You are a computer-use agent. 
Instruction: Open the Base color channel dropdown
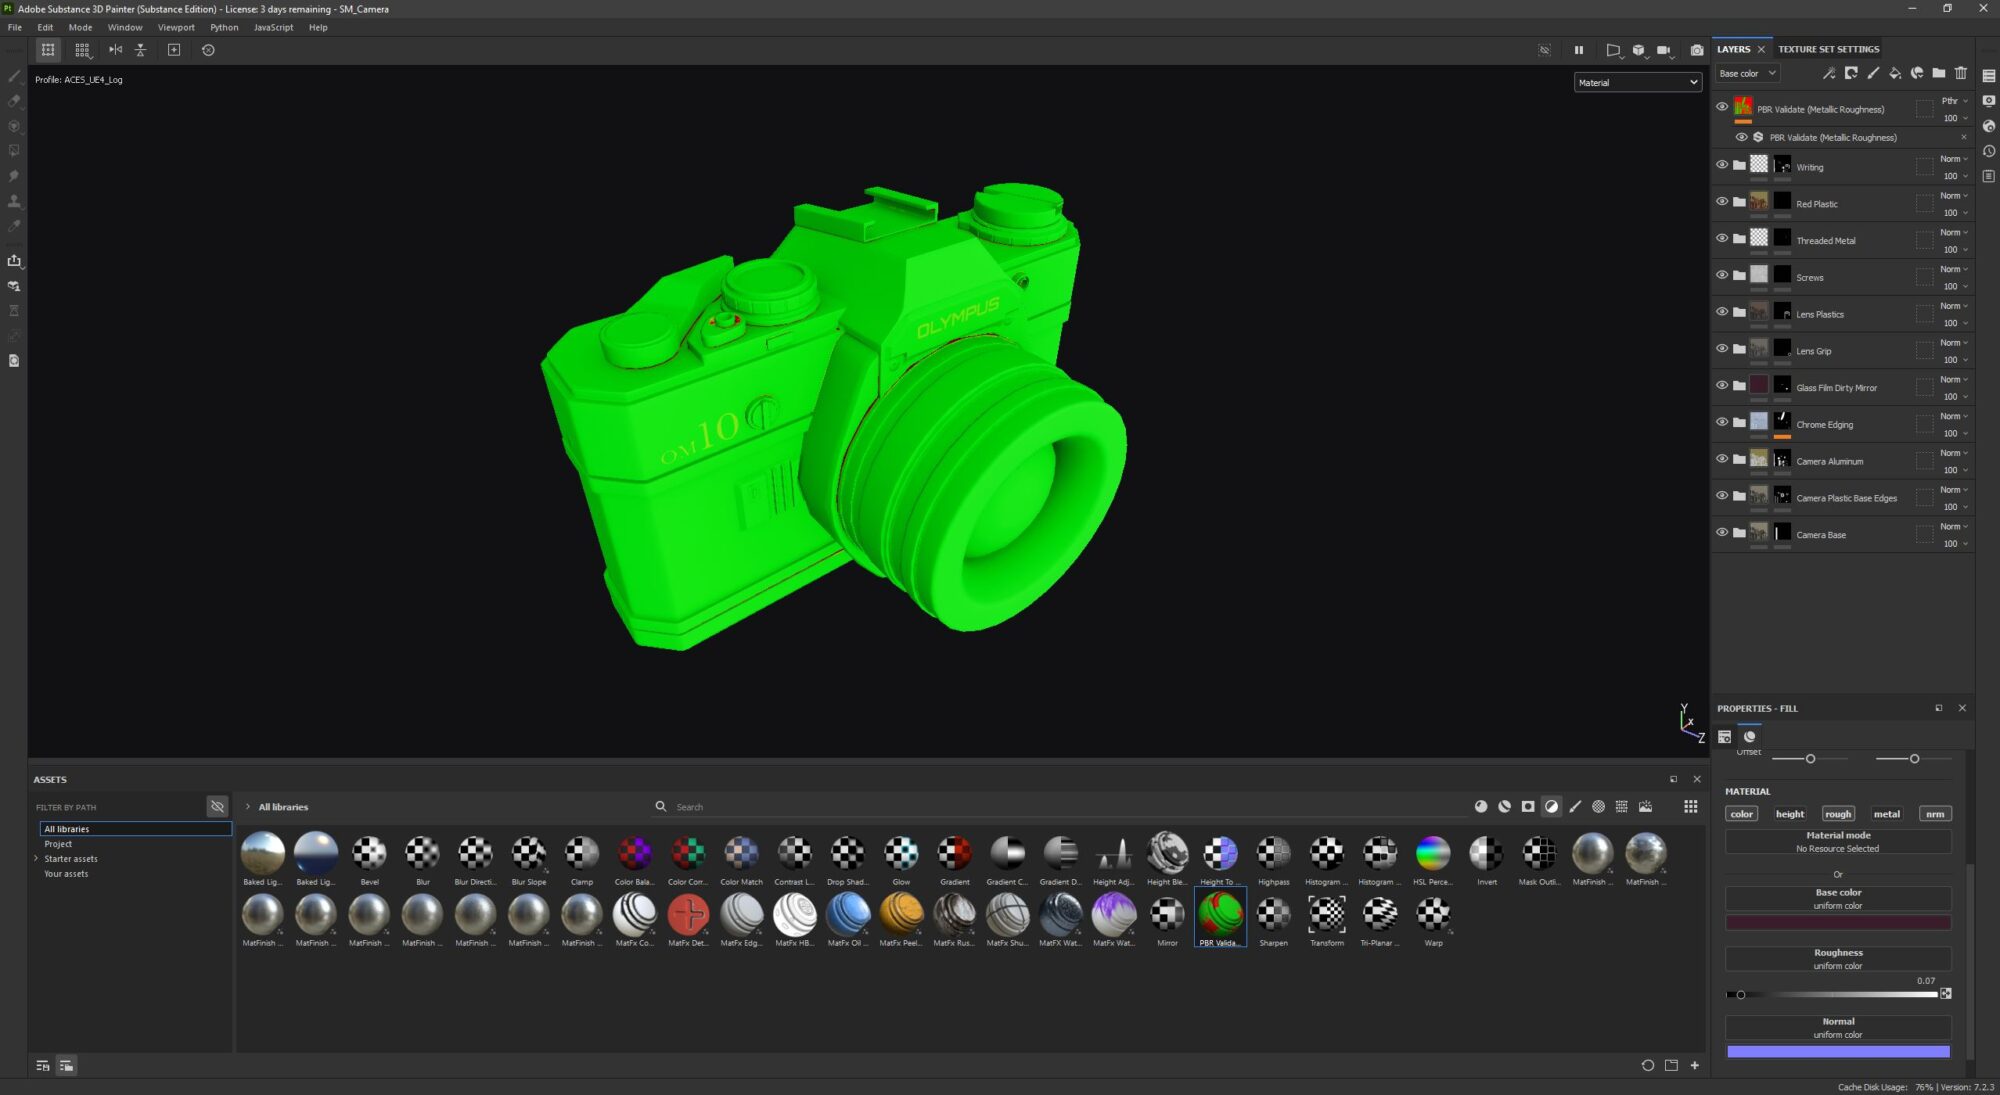pyautogui.click(x=1746, y=72)
